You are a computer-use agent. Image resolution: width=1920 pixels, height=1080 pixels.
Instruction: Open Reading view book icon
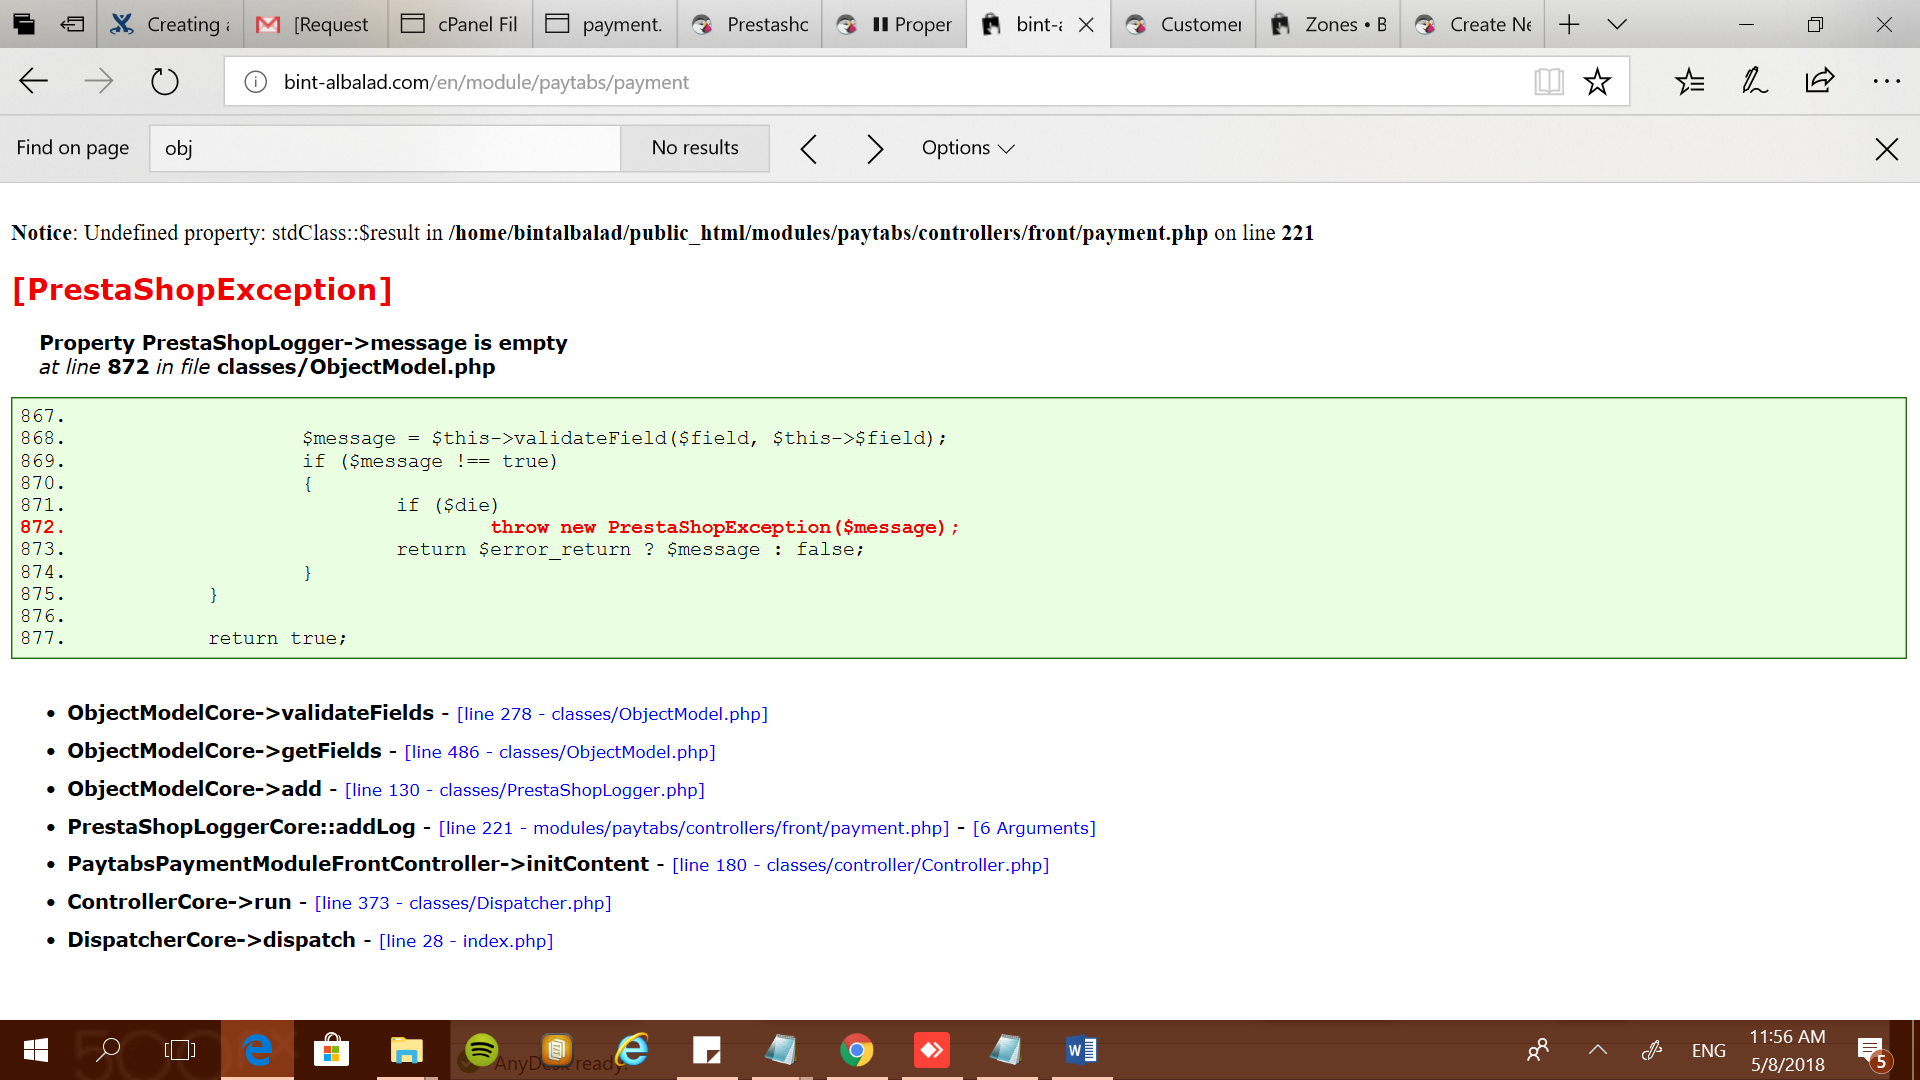(1548, 81)
